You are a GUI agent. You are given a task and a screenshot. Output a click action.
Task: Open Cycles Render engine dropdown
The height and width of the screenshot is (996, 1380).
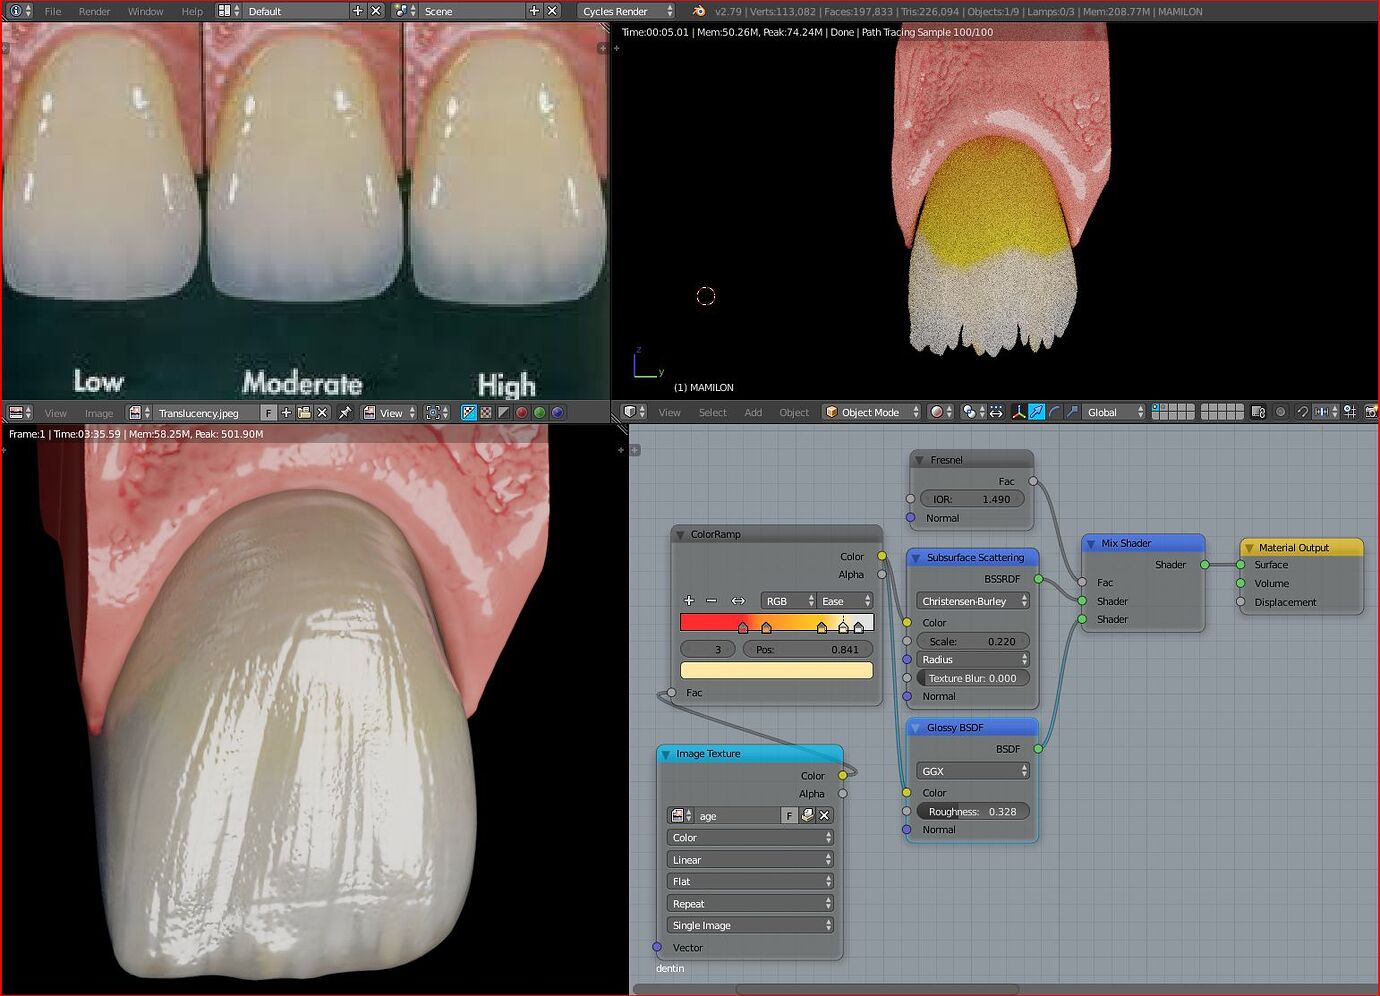627,11
